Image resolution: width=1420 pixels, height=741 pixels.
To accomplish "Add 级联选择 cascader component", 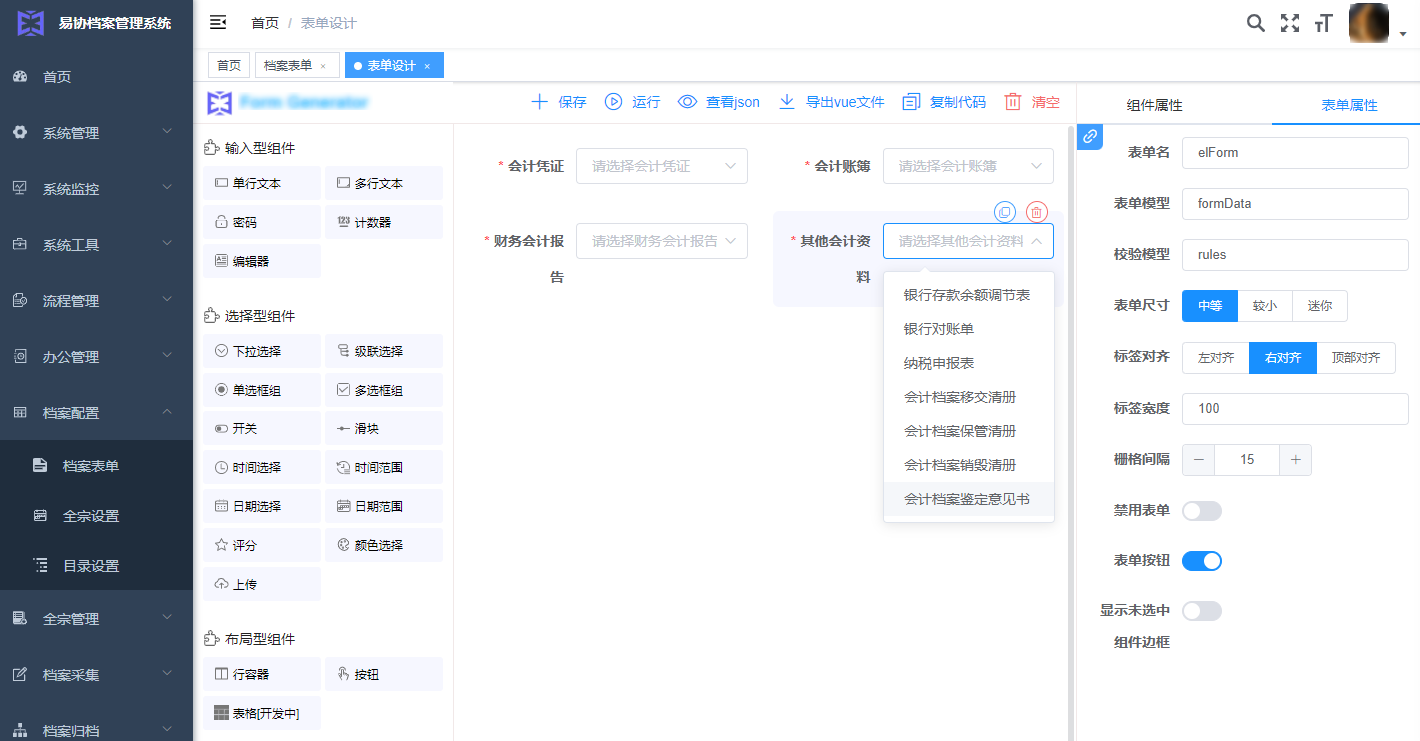I will pos(384,351).
